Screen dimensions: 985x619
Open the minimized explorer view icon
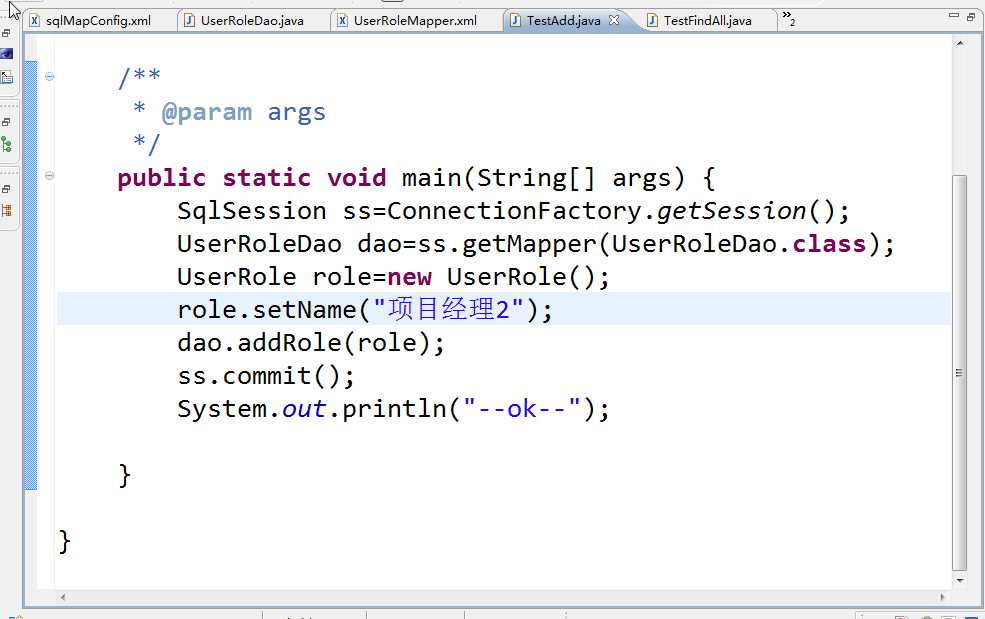click(7, 78)
